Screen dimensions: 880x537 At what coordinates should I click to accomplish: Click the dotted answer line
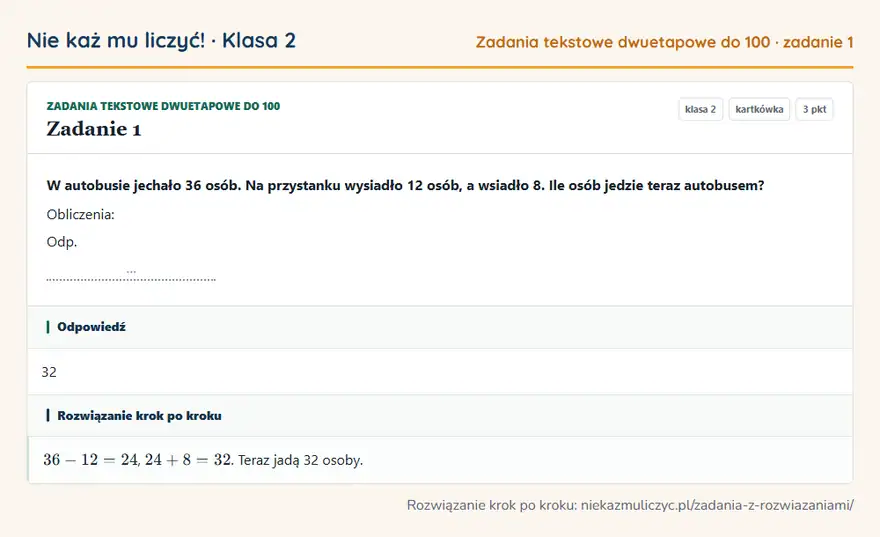click(131, 278)
